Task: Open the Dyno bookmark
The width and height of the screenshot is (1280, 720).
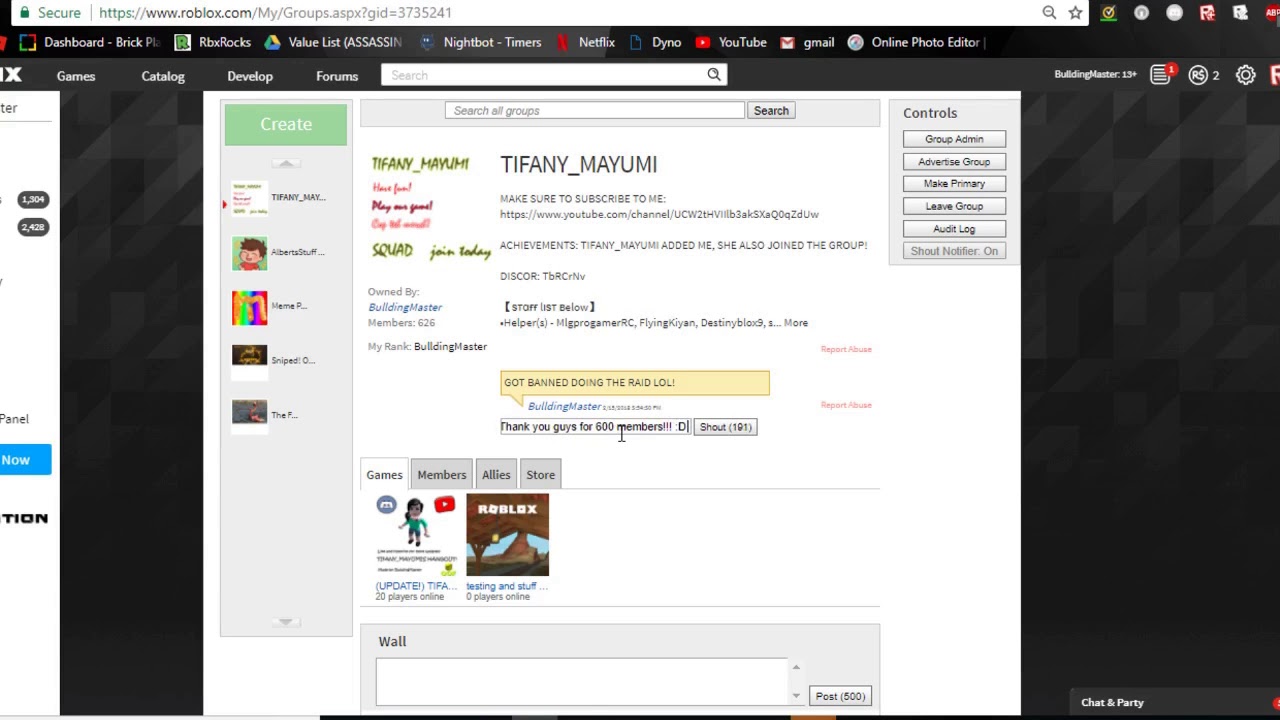Action: click(655, 42)
